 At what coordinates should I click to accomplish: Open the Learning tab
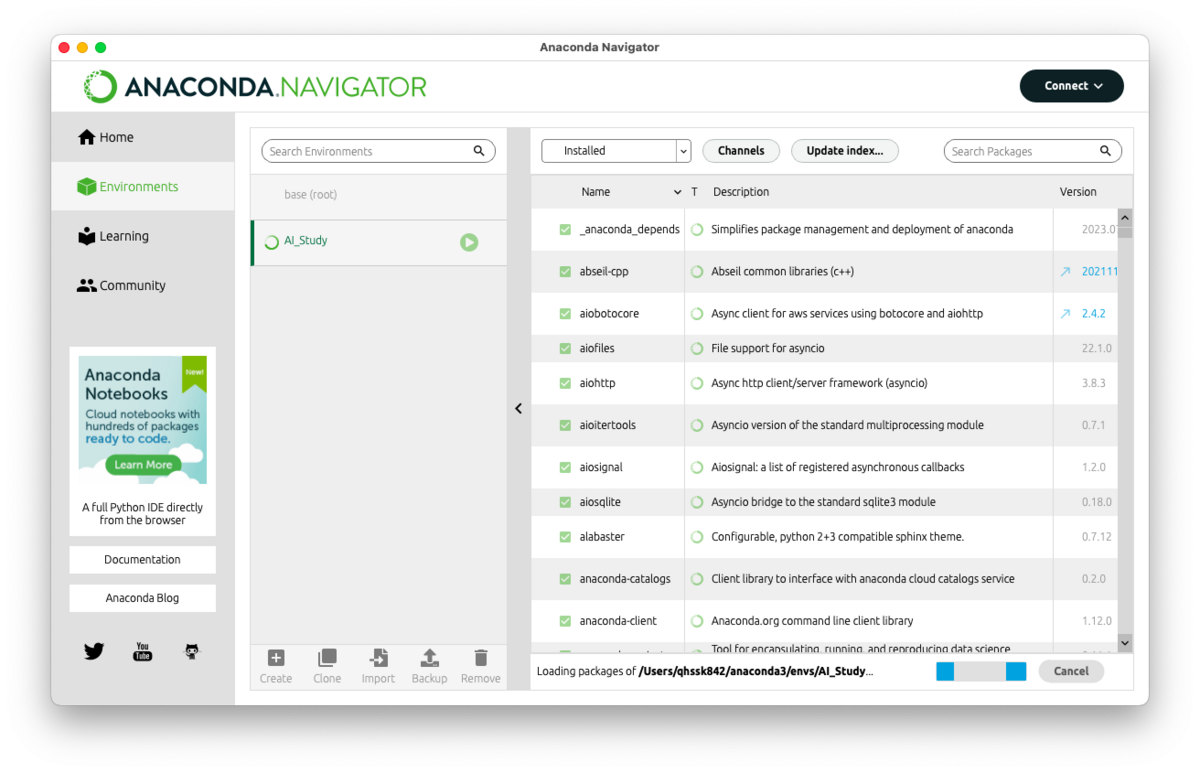pos(143,236)
